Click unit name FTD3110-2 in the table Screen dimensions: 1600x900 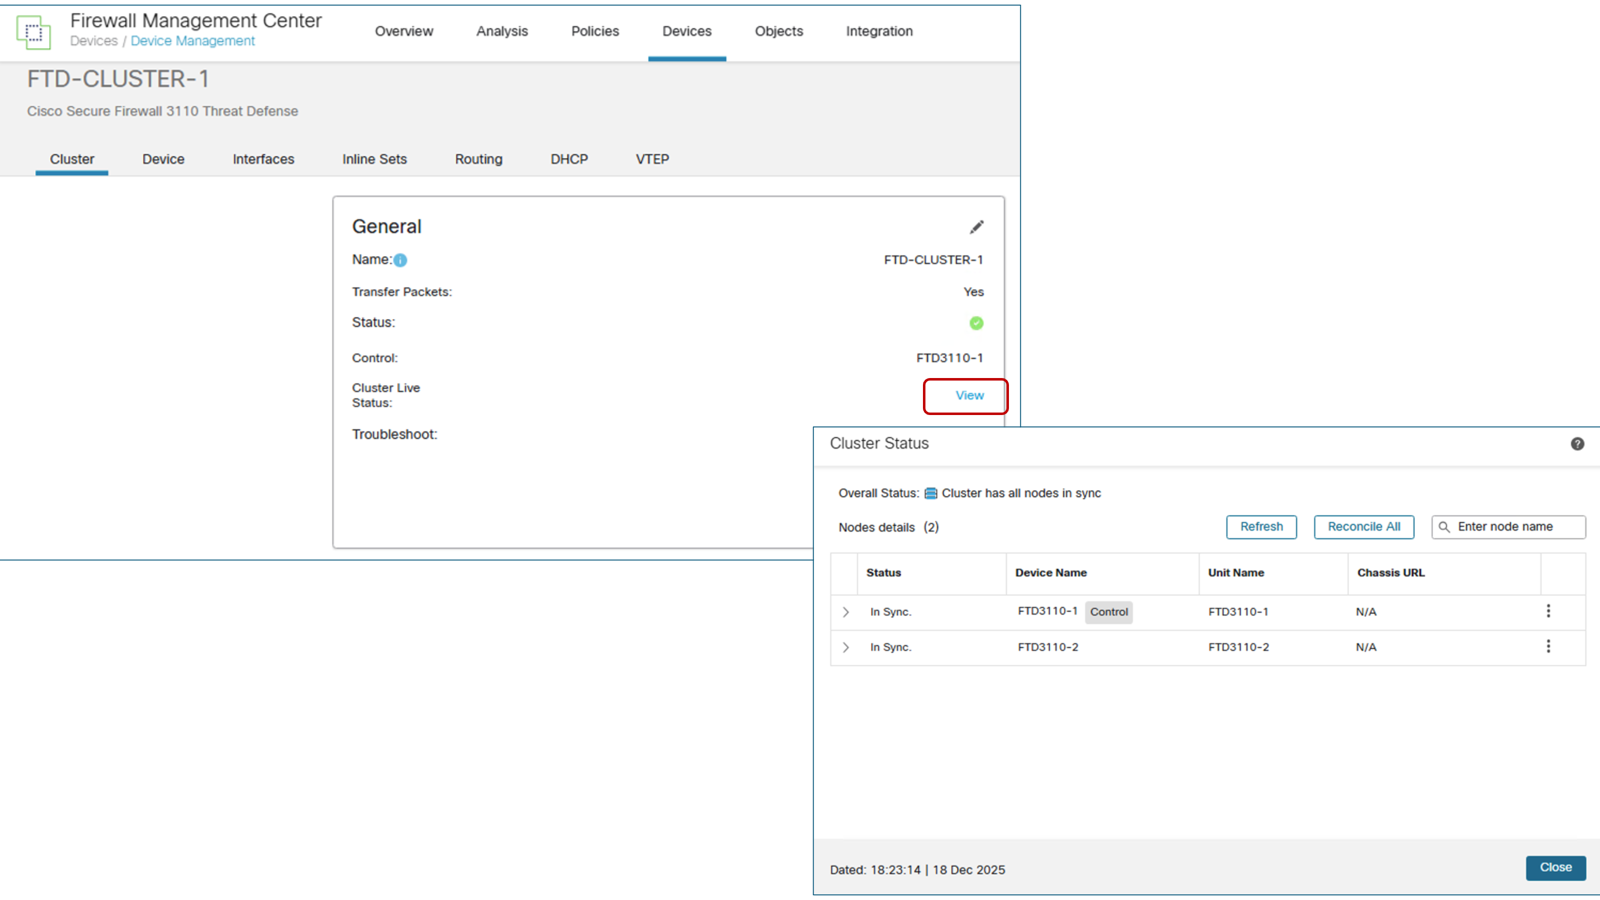click(x=1238, y=647)
